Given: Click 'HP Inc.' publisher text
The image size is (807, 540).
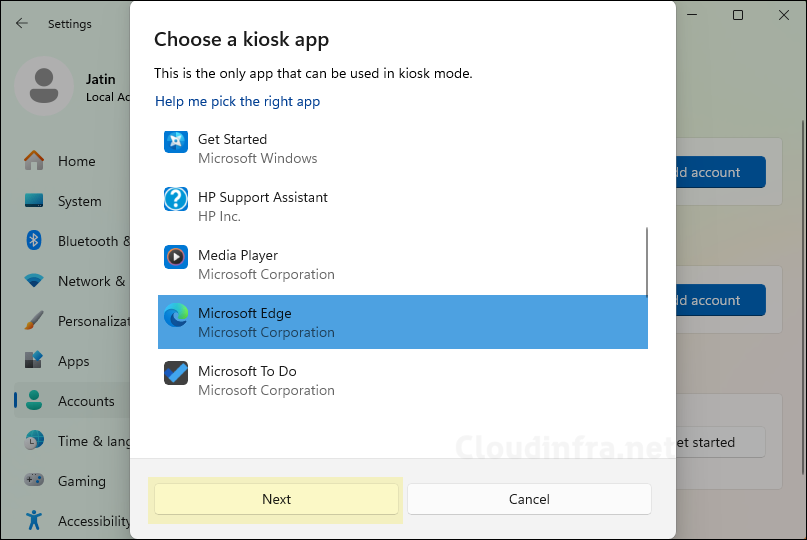Looking at the screenshot, I should 219,216.
